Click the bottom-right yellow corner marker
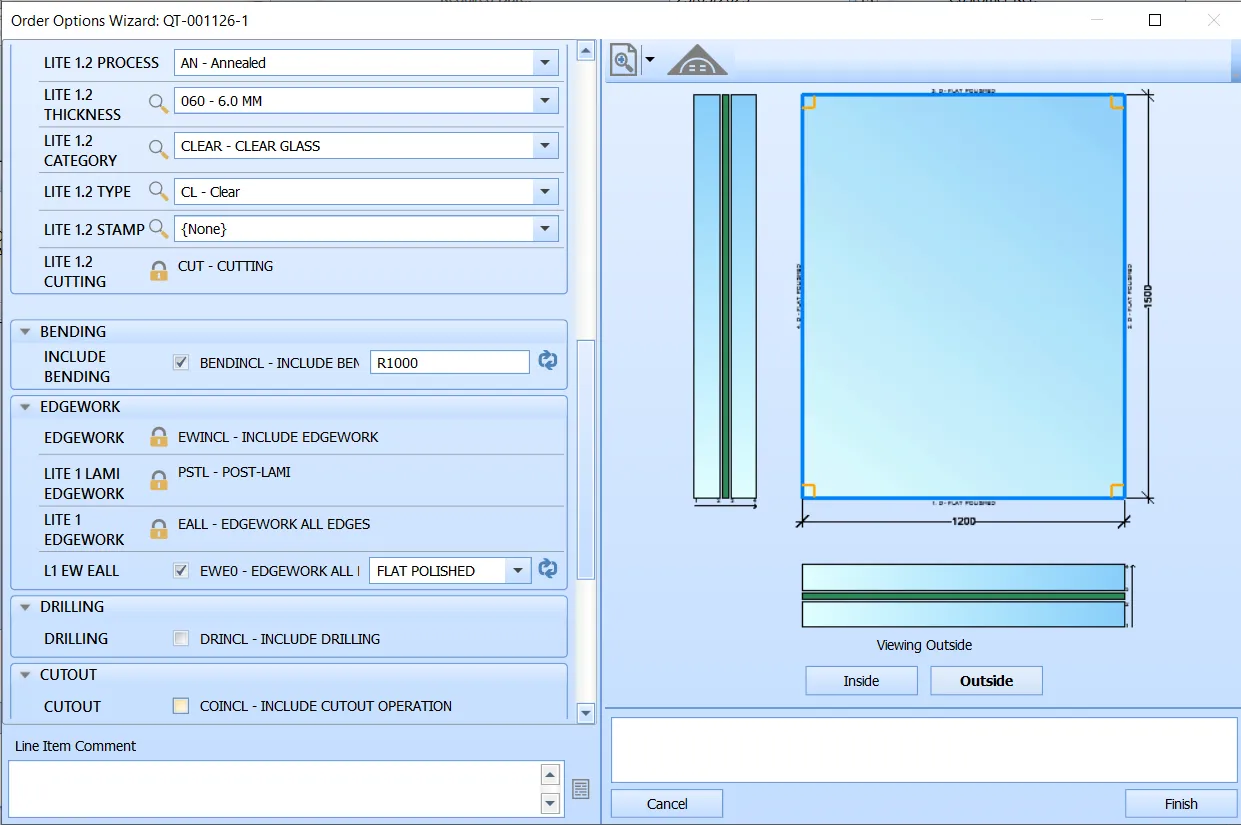 1117,490
